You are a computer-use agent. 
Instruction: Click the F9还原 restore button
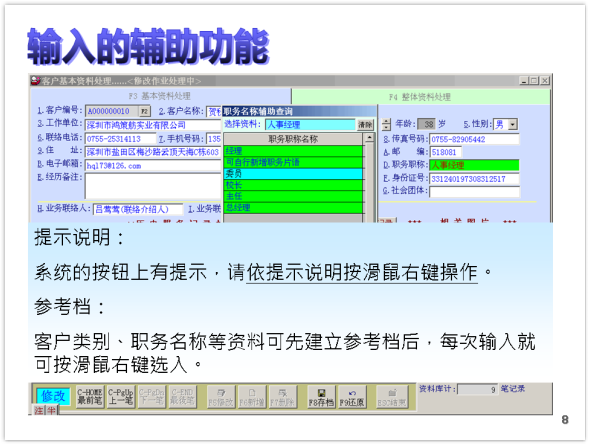tap(352, 397)
